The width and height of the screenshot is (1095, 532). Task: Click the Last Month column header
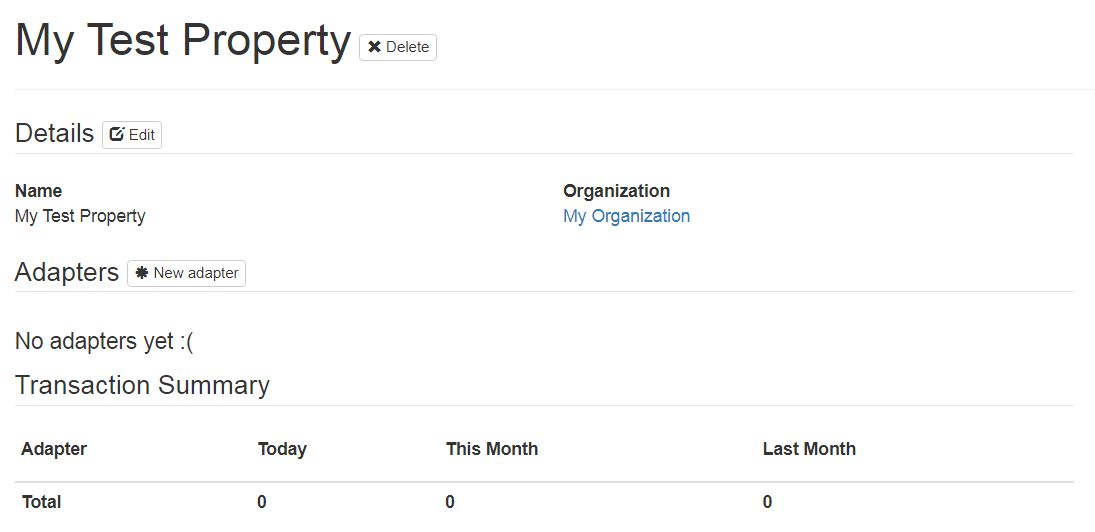click(809, 449)
